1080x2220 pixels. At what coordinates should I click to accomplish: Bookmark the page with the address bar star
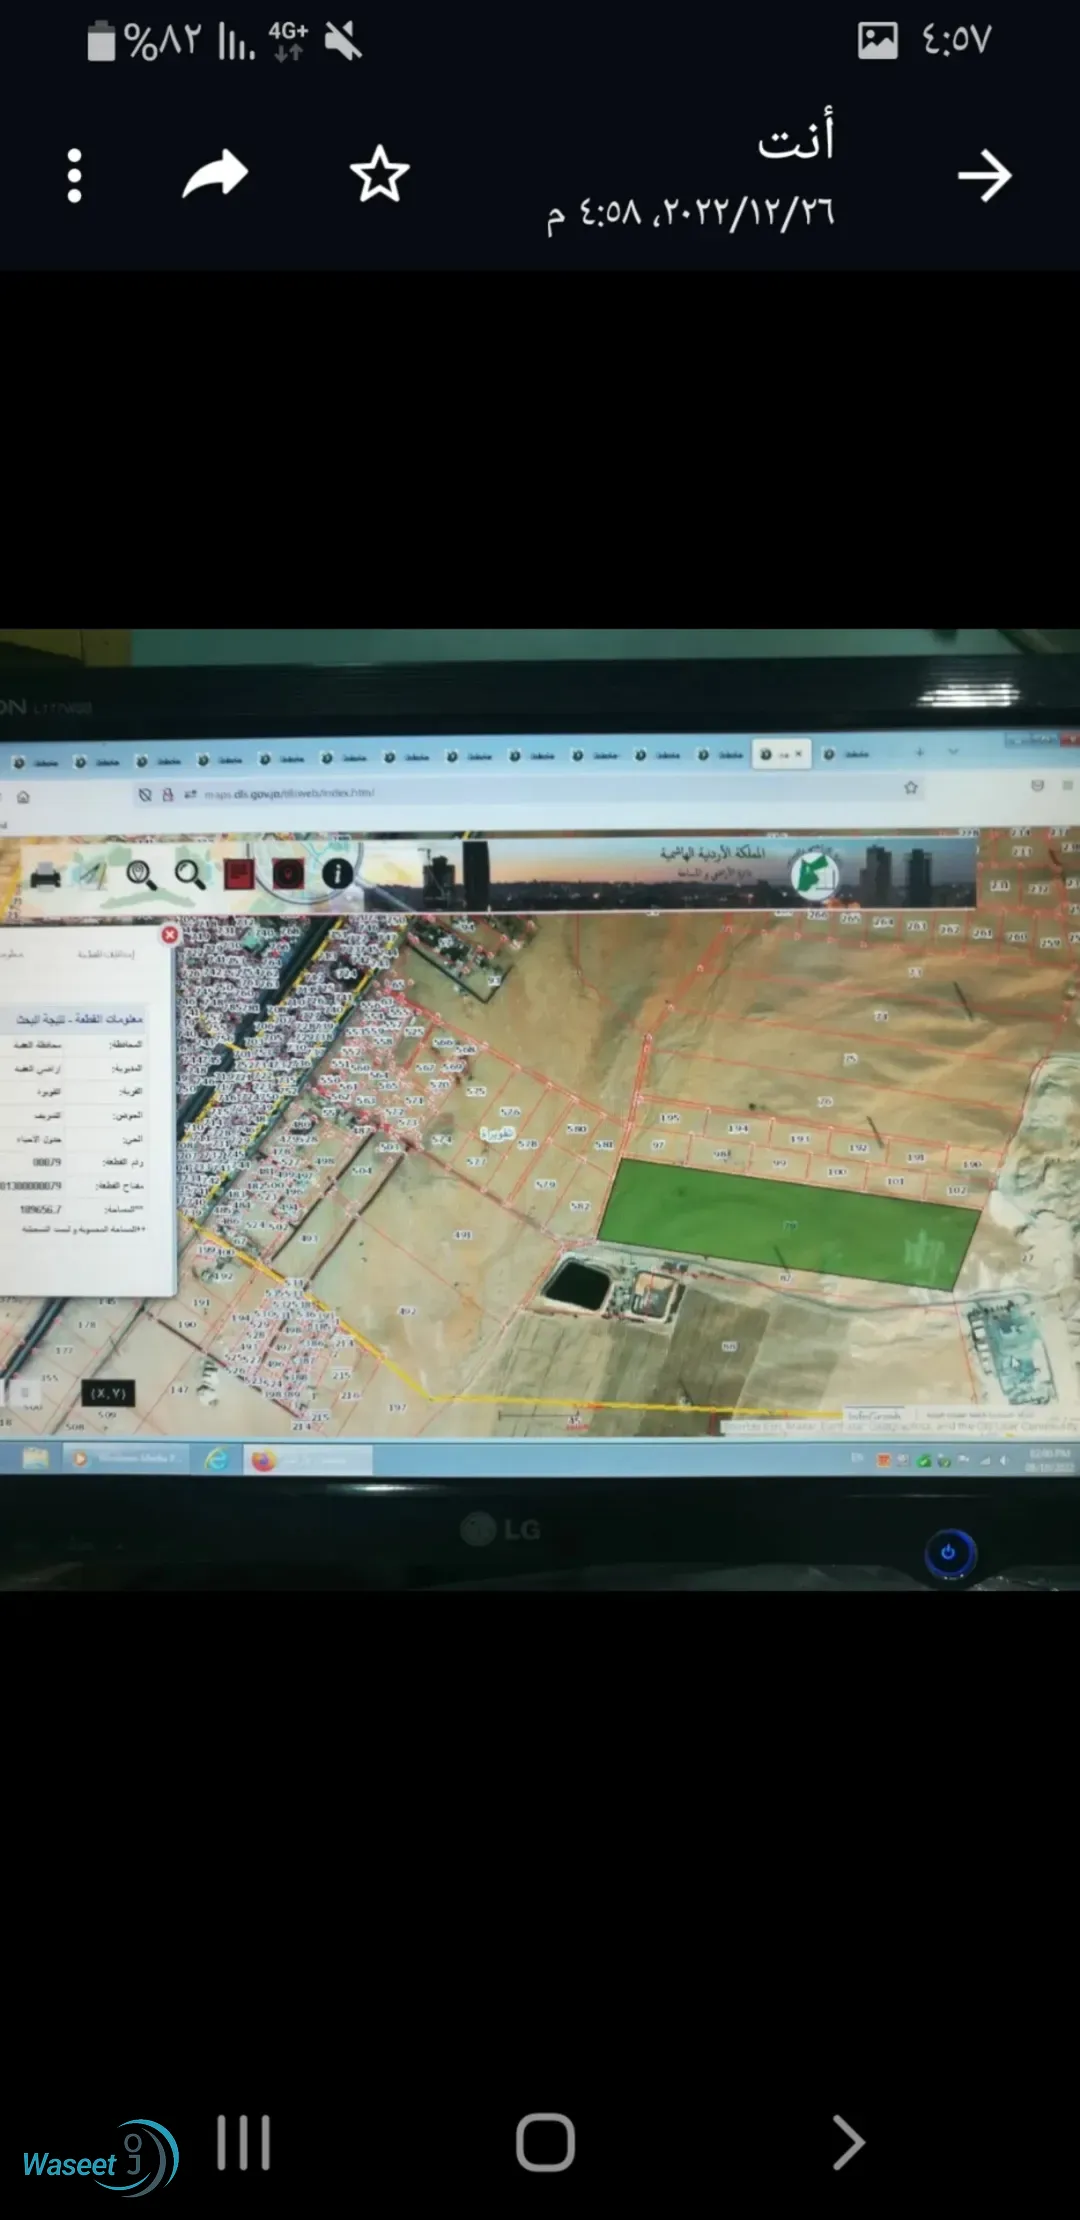(x=911, y=787)
